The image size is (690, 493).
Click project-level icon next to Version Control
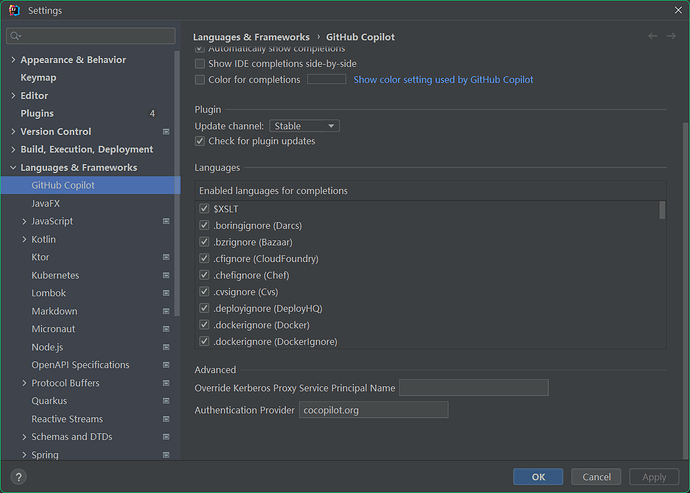(x=166, y=132)
